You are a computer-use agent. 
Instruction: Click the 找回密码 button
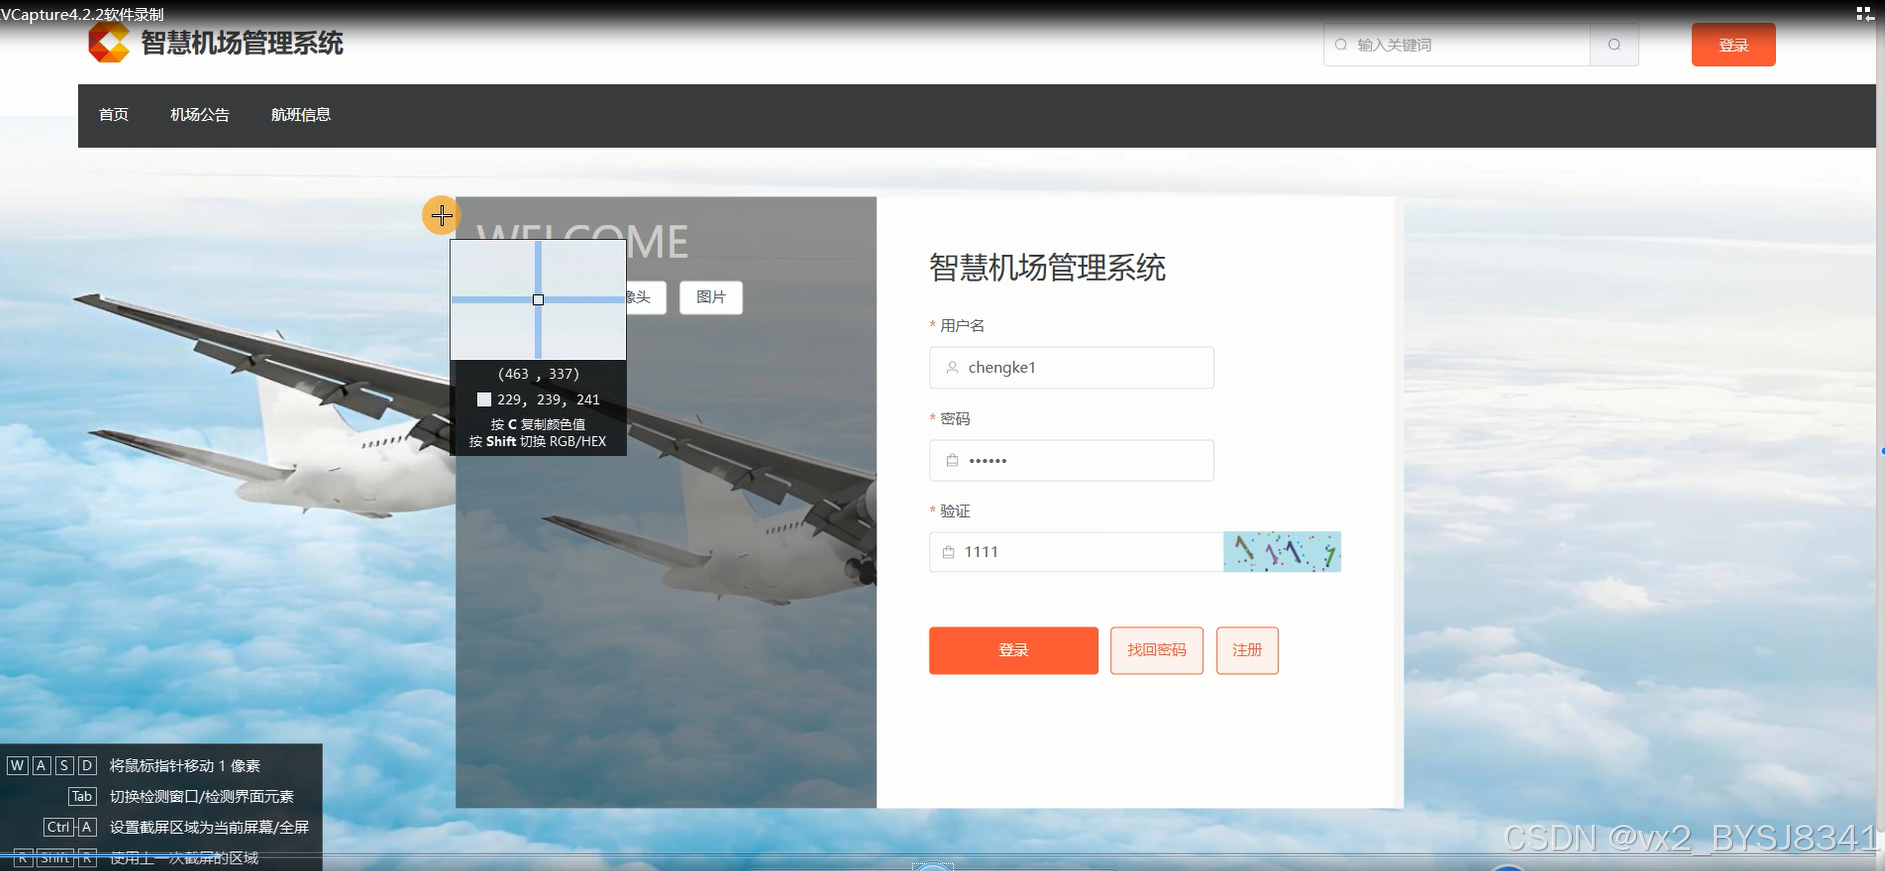click(x=1157, y=651)
